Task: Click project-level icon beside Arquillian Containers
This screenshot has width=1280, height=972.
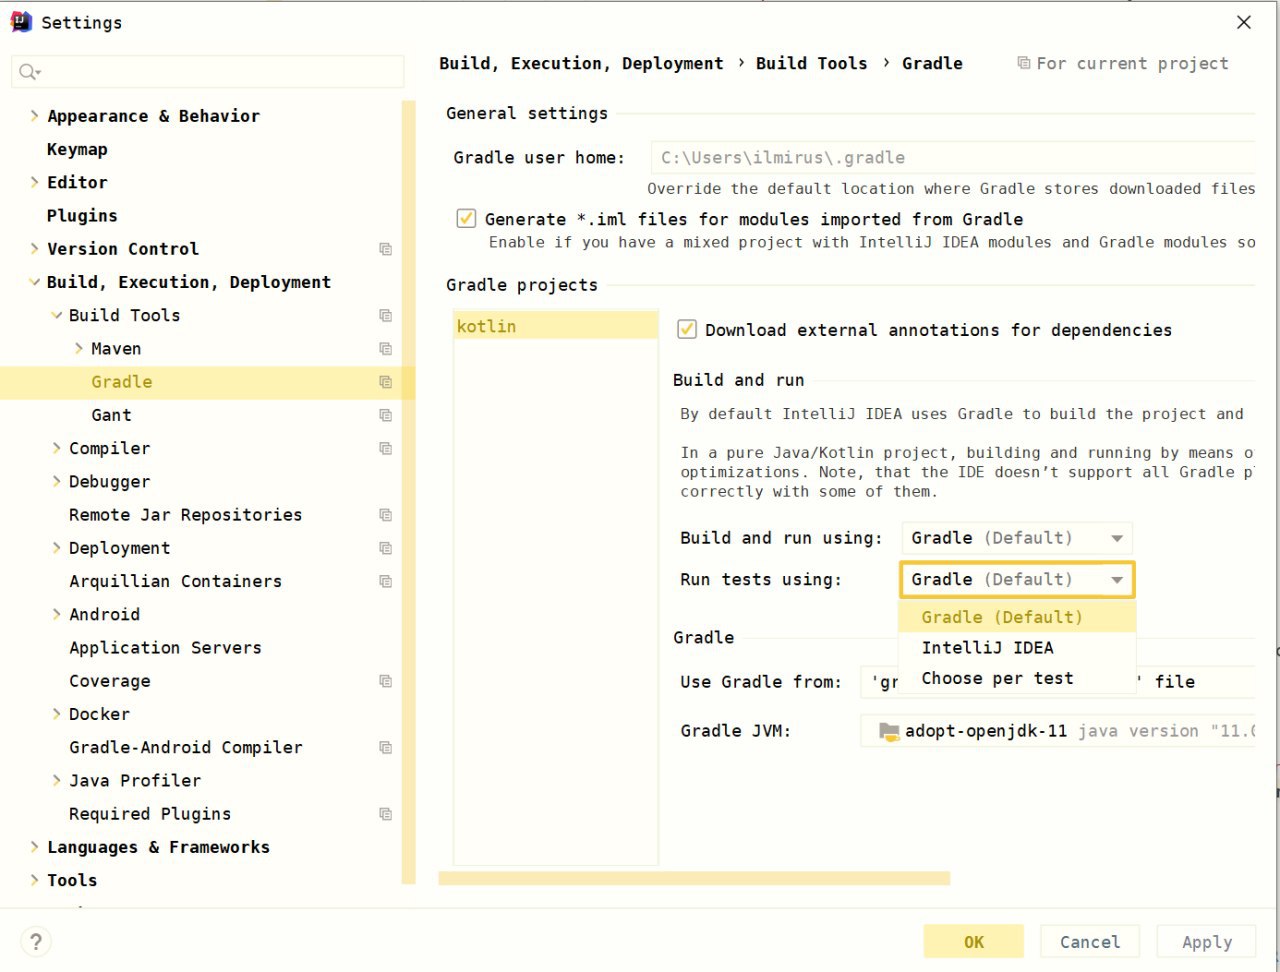Action: click(385, 581)
